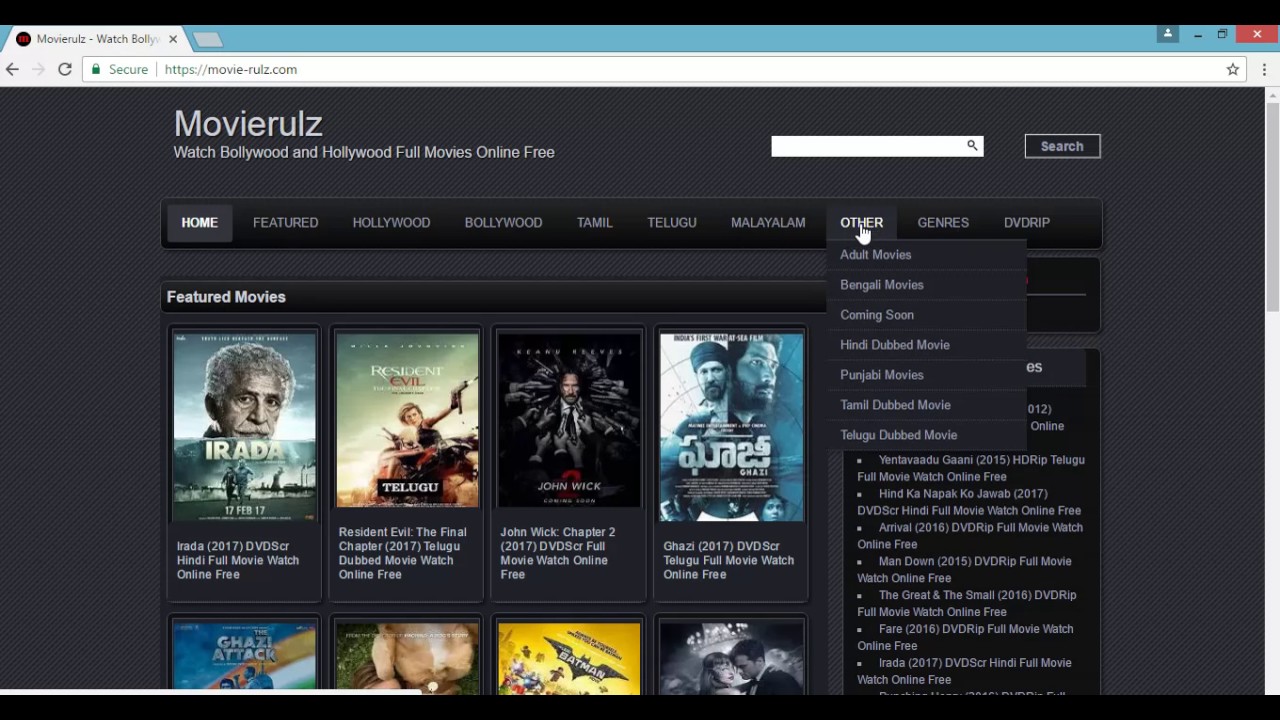Open The Great & The Small sidebar link
1280x720 pixels.
(x=967, y=603)
